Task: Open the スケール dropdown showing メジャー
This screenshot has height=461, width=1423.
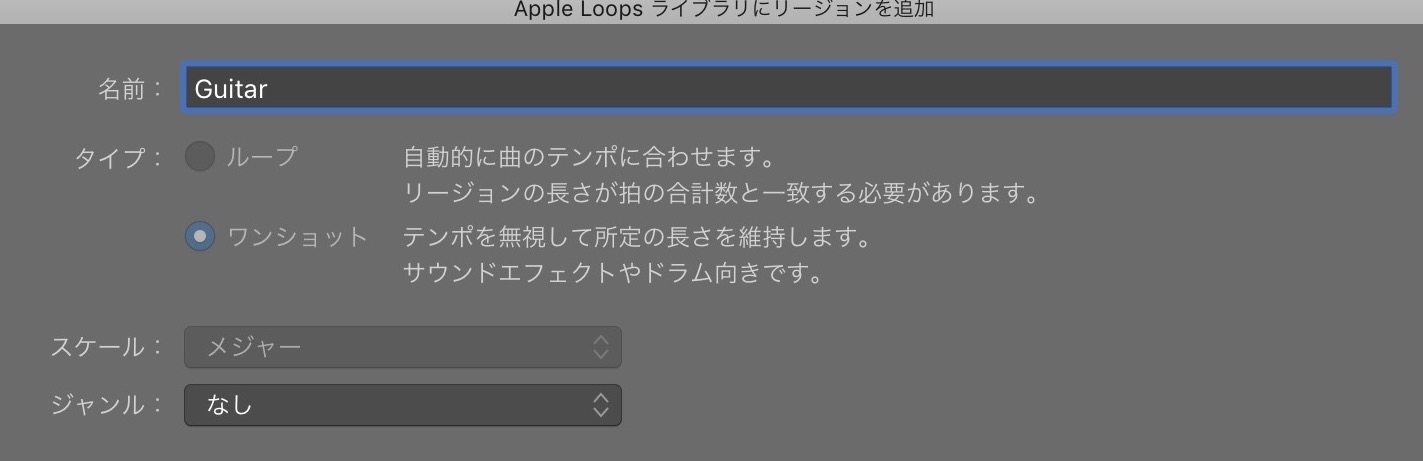Action: (x=403, y=347)
